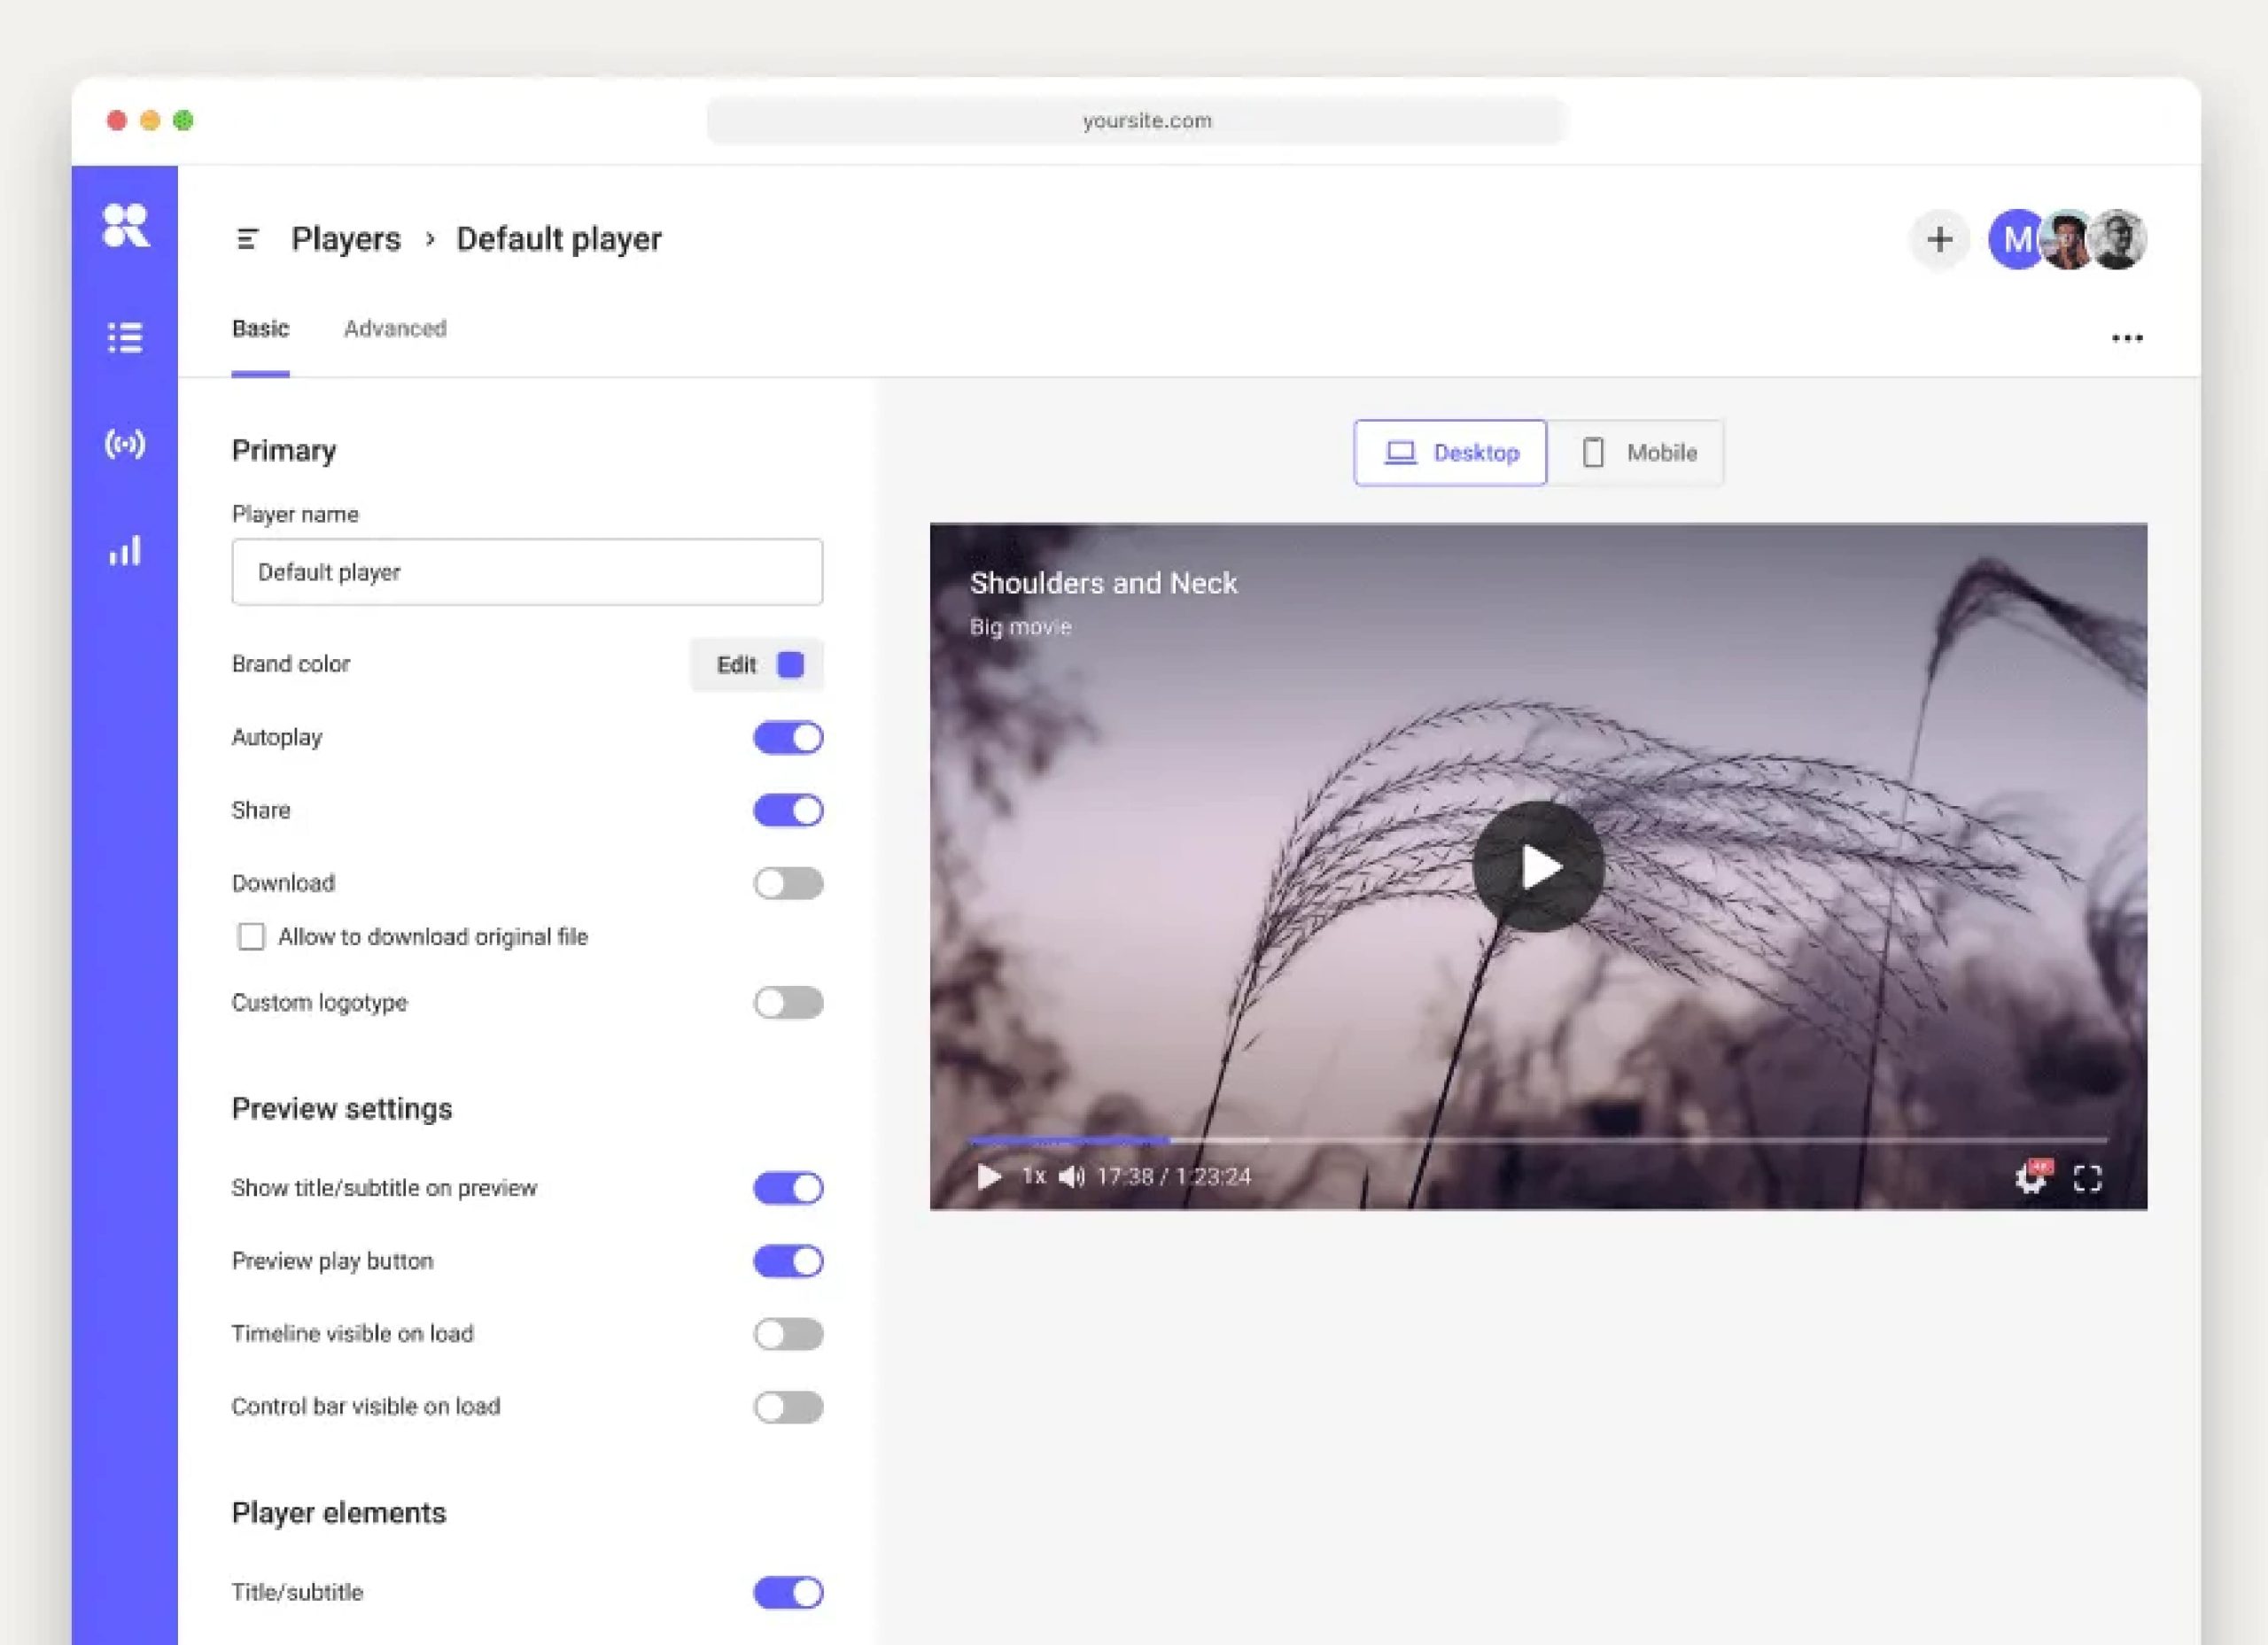The height and width of the screenshot is (1645, 2268).
Task: Click the Player name input field
Action: click(527, 572)
